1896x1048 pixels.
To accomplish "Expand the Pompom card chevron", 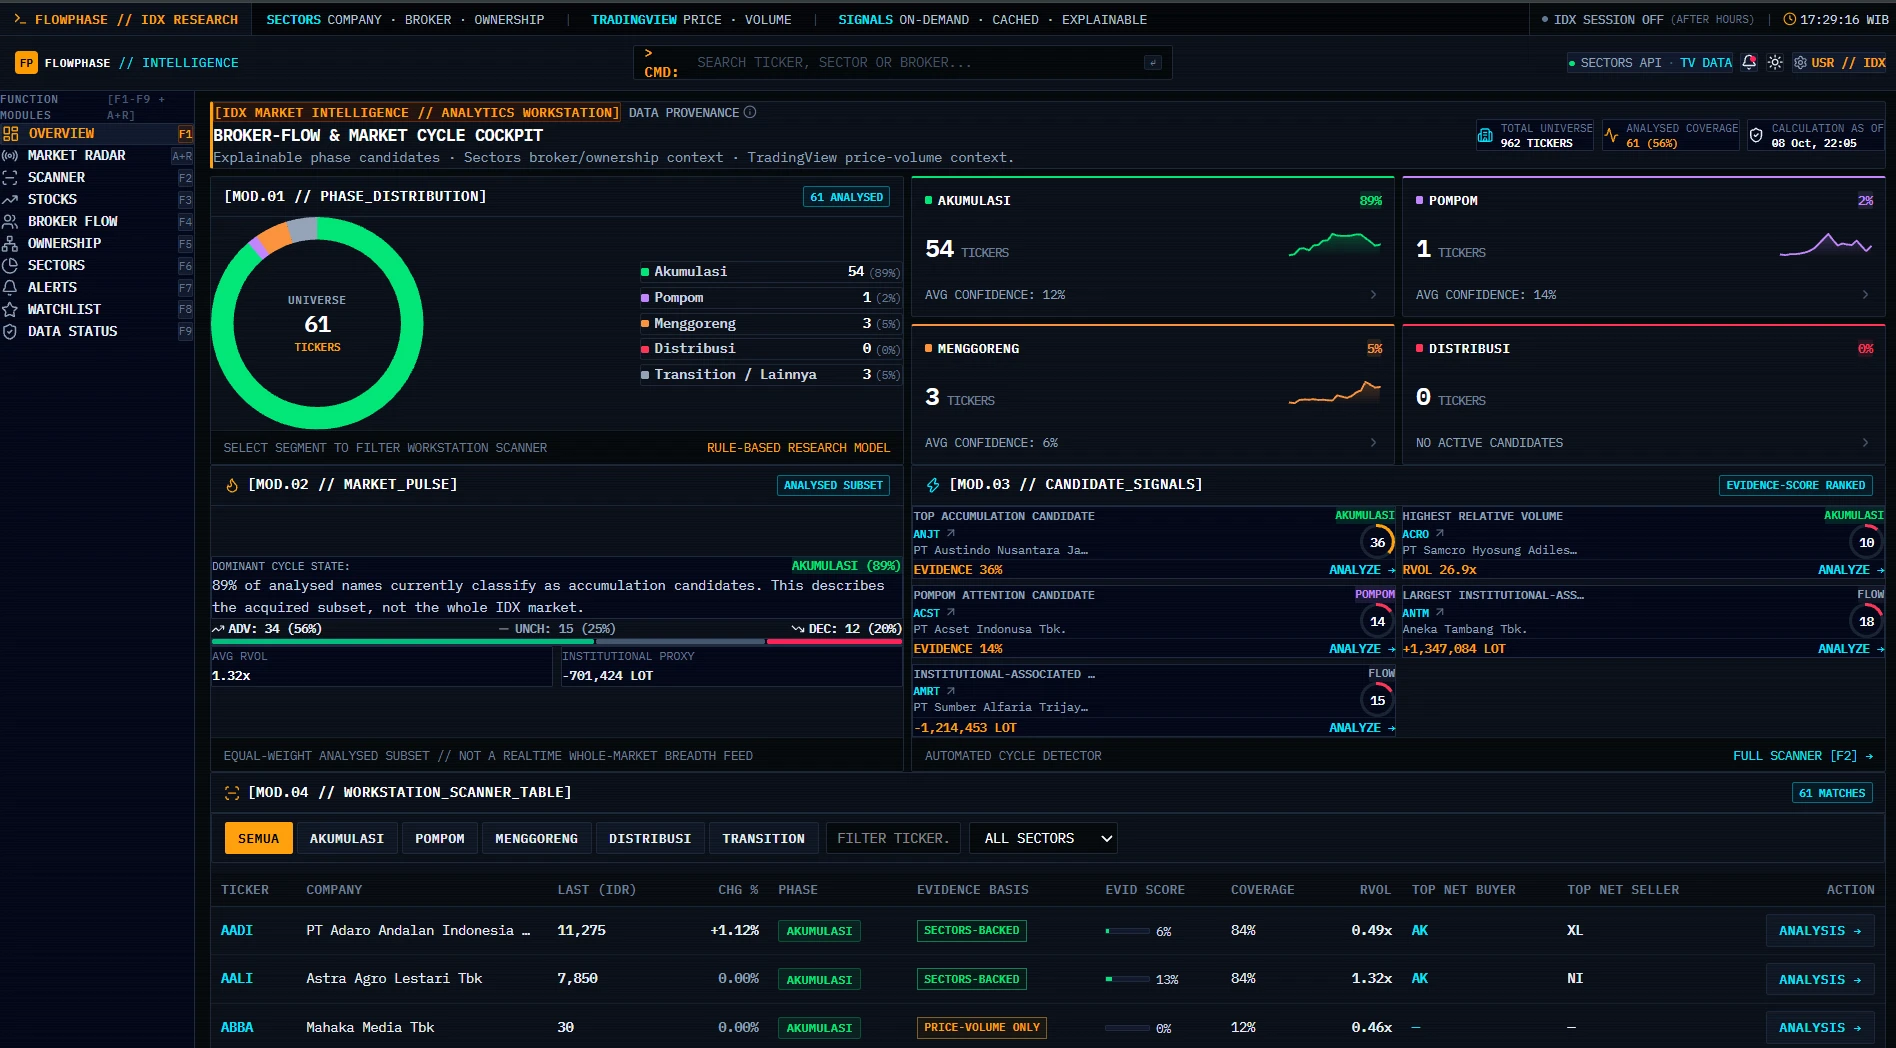I will [x=1865, y=294].
